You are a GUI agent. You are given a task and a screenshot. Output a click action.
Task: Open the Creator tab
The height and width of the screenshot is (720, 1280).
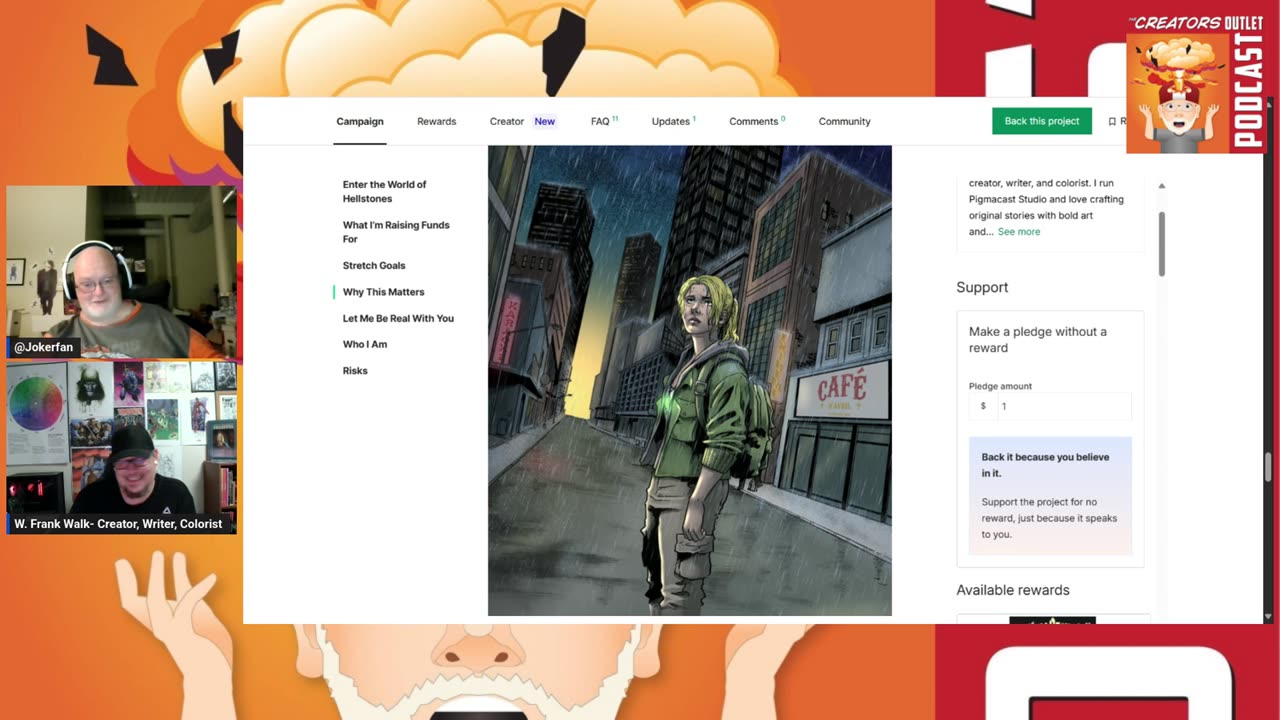point(506,121)
